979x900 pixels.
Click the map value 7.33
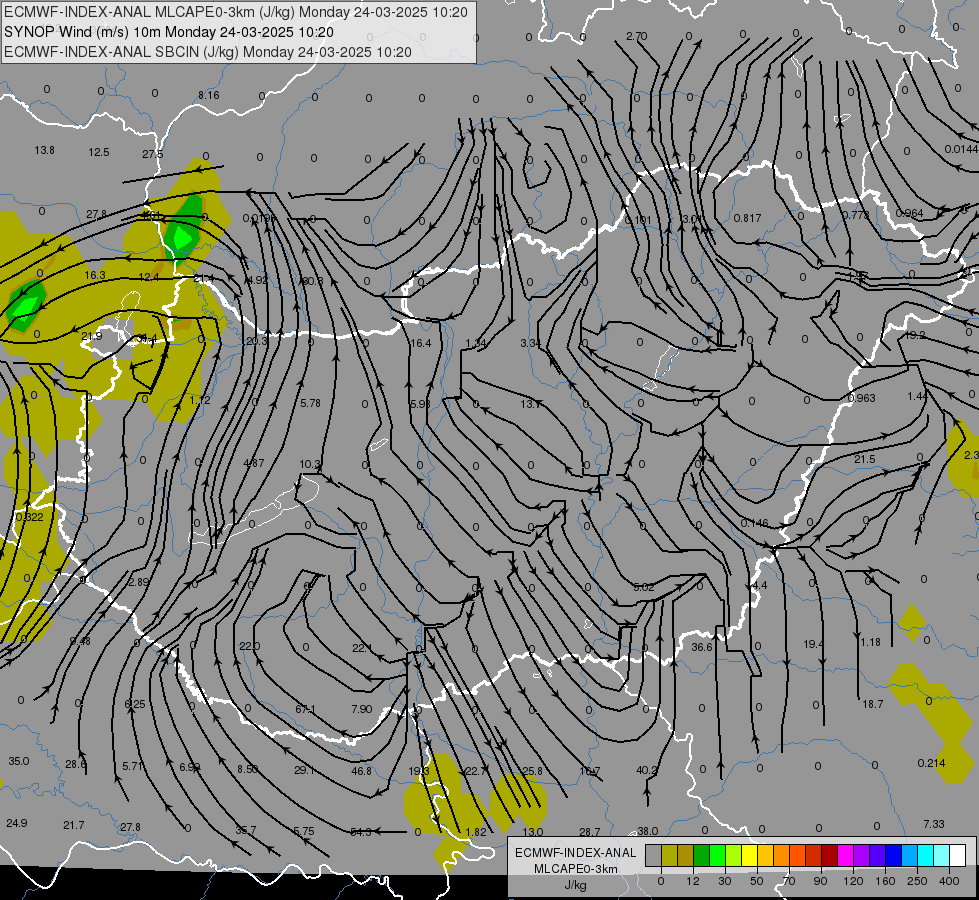(x=933, y=824)
